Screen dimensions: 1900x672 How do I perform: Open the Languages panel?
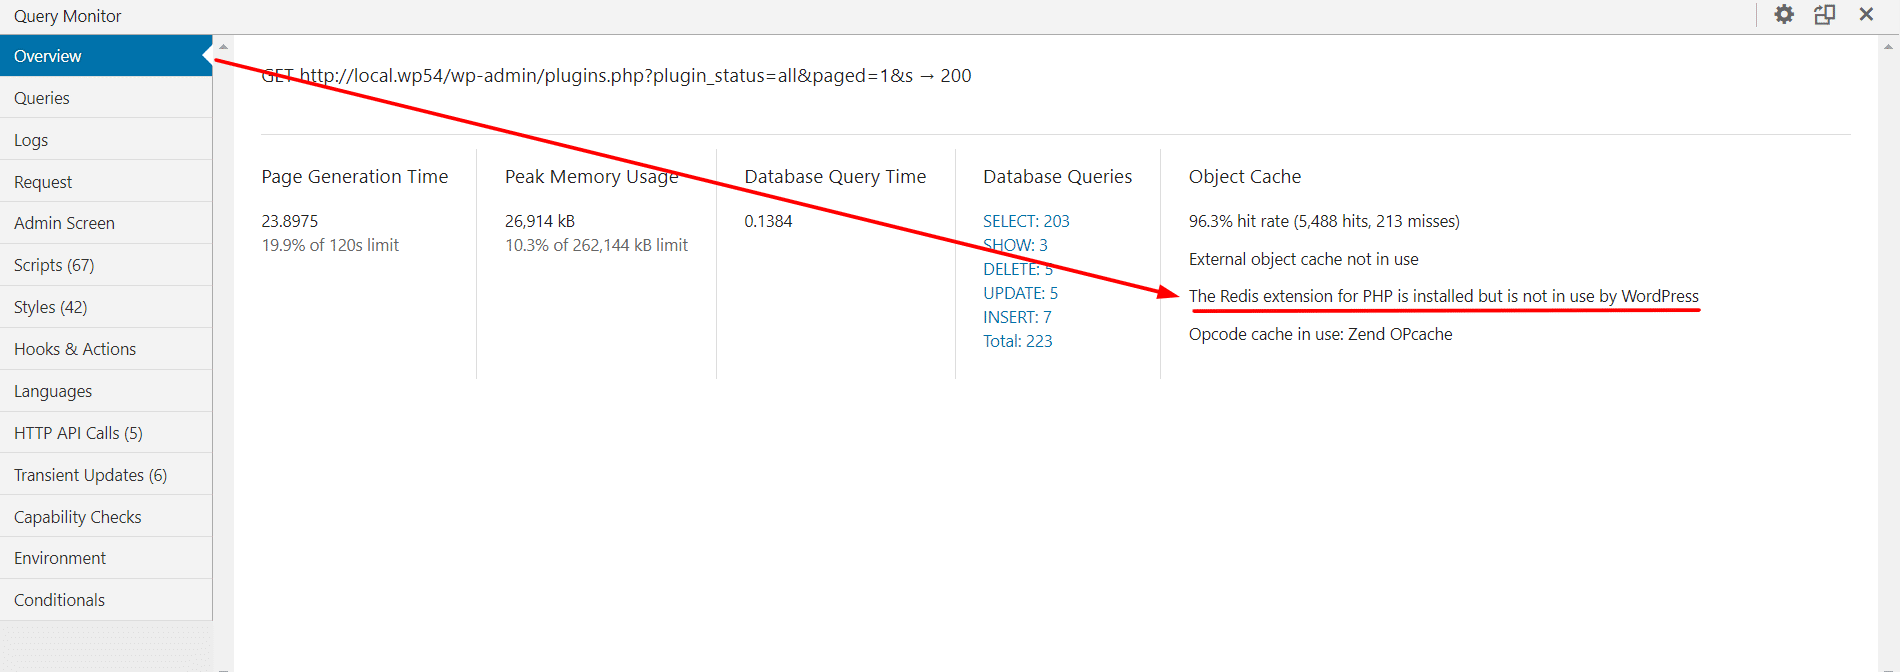tap(106, 391)
